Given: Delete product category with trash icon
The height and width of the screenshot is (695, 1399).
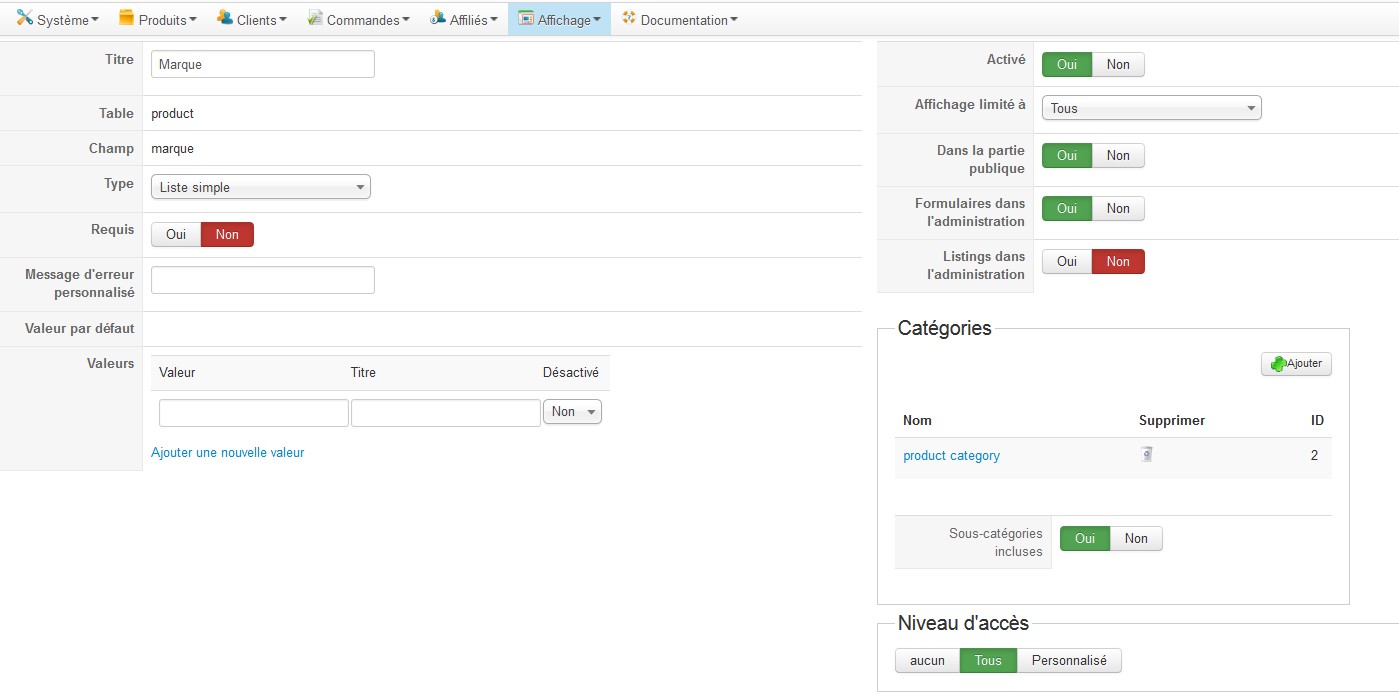Looking at the screenshot, I should click(x=1147, y=454).
